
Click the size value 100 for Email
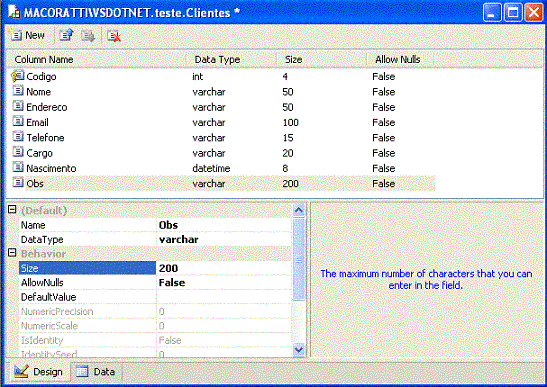point(291,122)
